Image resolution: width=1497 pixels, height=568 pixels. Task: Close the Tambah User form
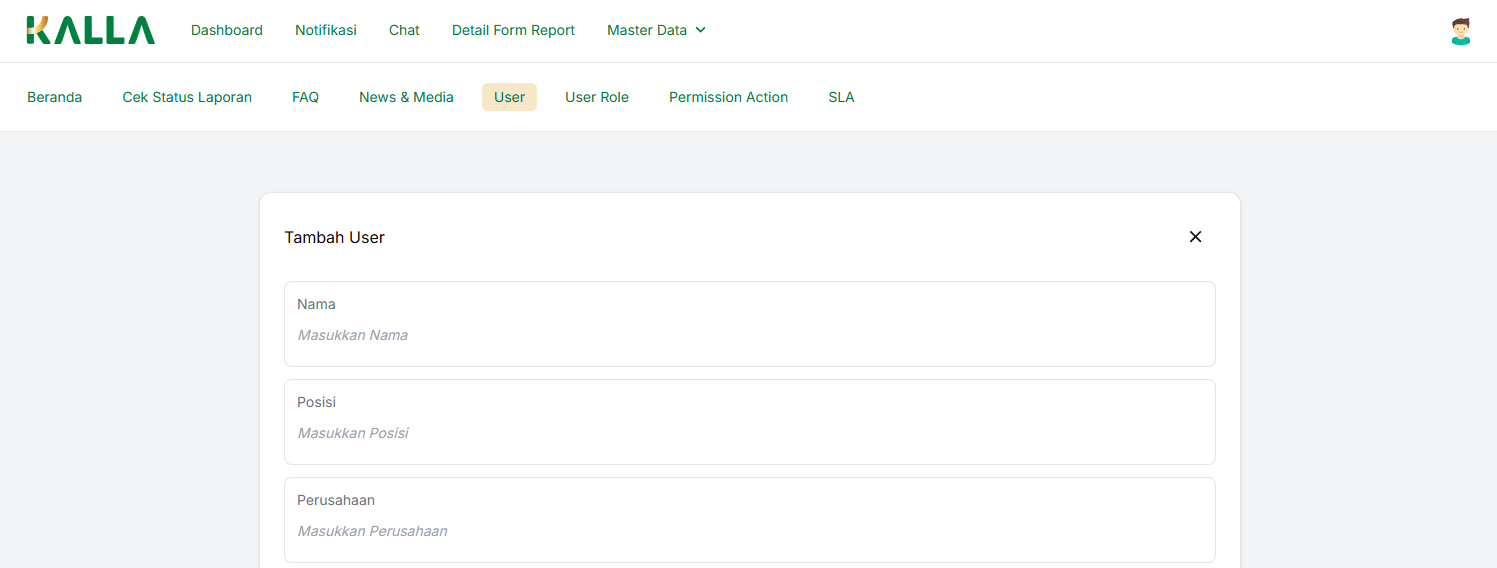pos(1195,237)
